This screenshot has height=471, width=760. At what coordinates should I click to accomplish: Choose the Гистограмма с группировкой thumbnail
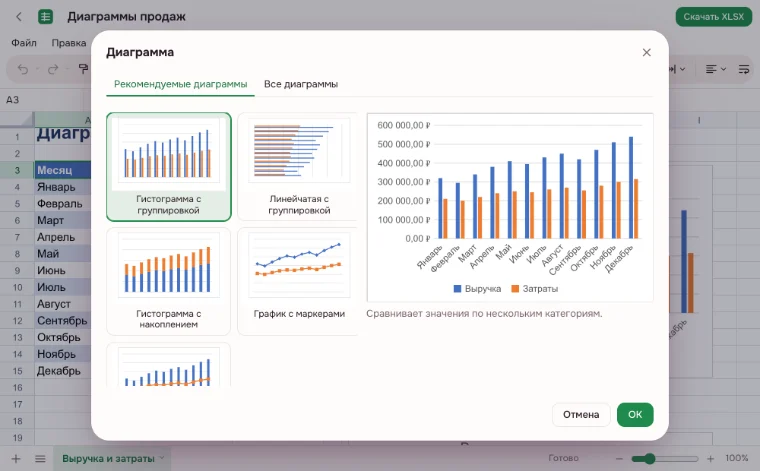pos(169,167)
